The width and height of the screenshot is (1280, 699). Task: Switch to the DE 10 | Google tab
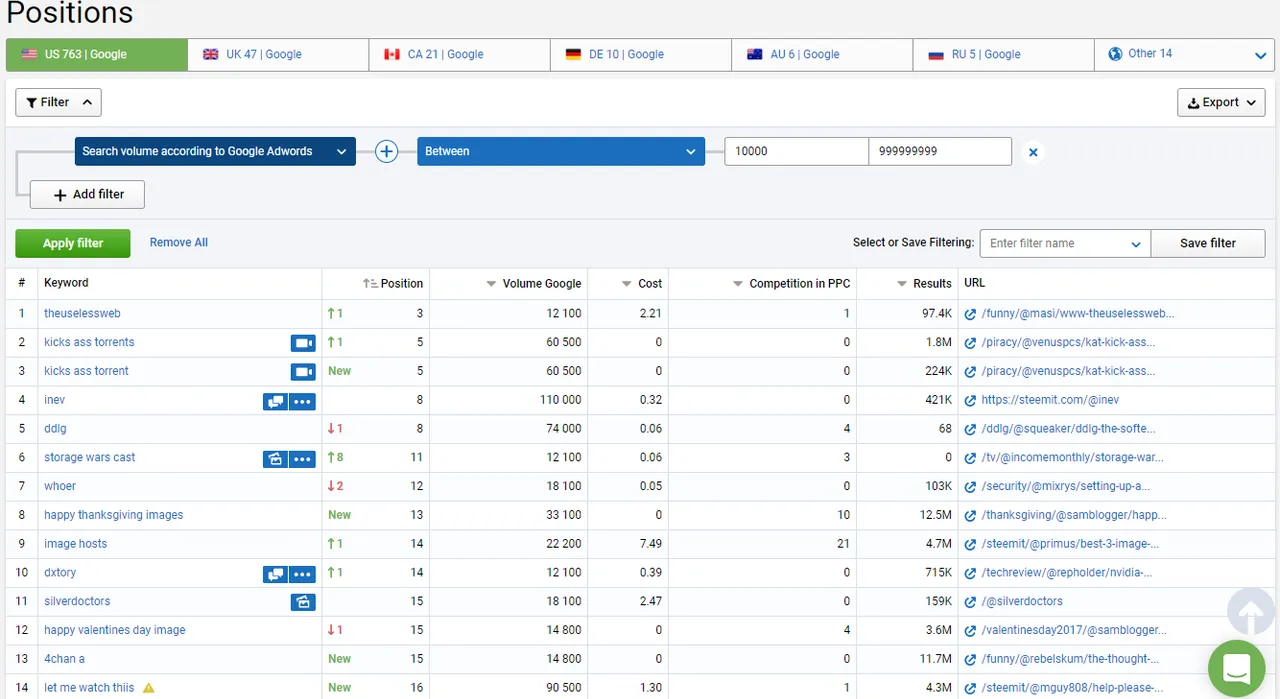pos(640,55)
